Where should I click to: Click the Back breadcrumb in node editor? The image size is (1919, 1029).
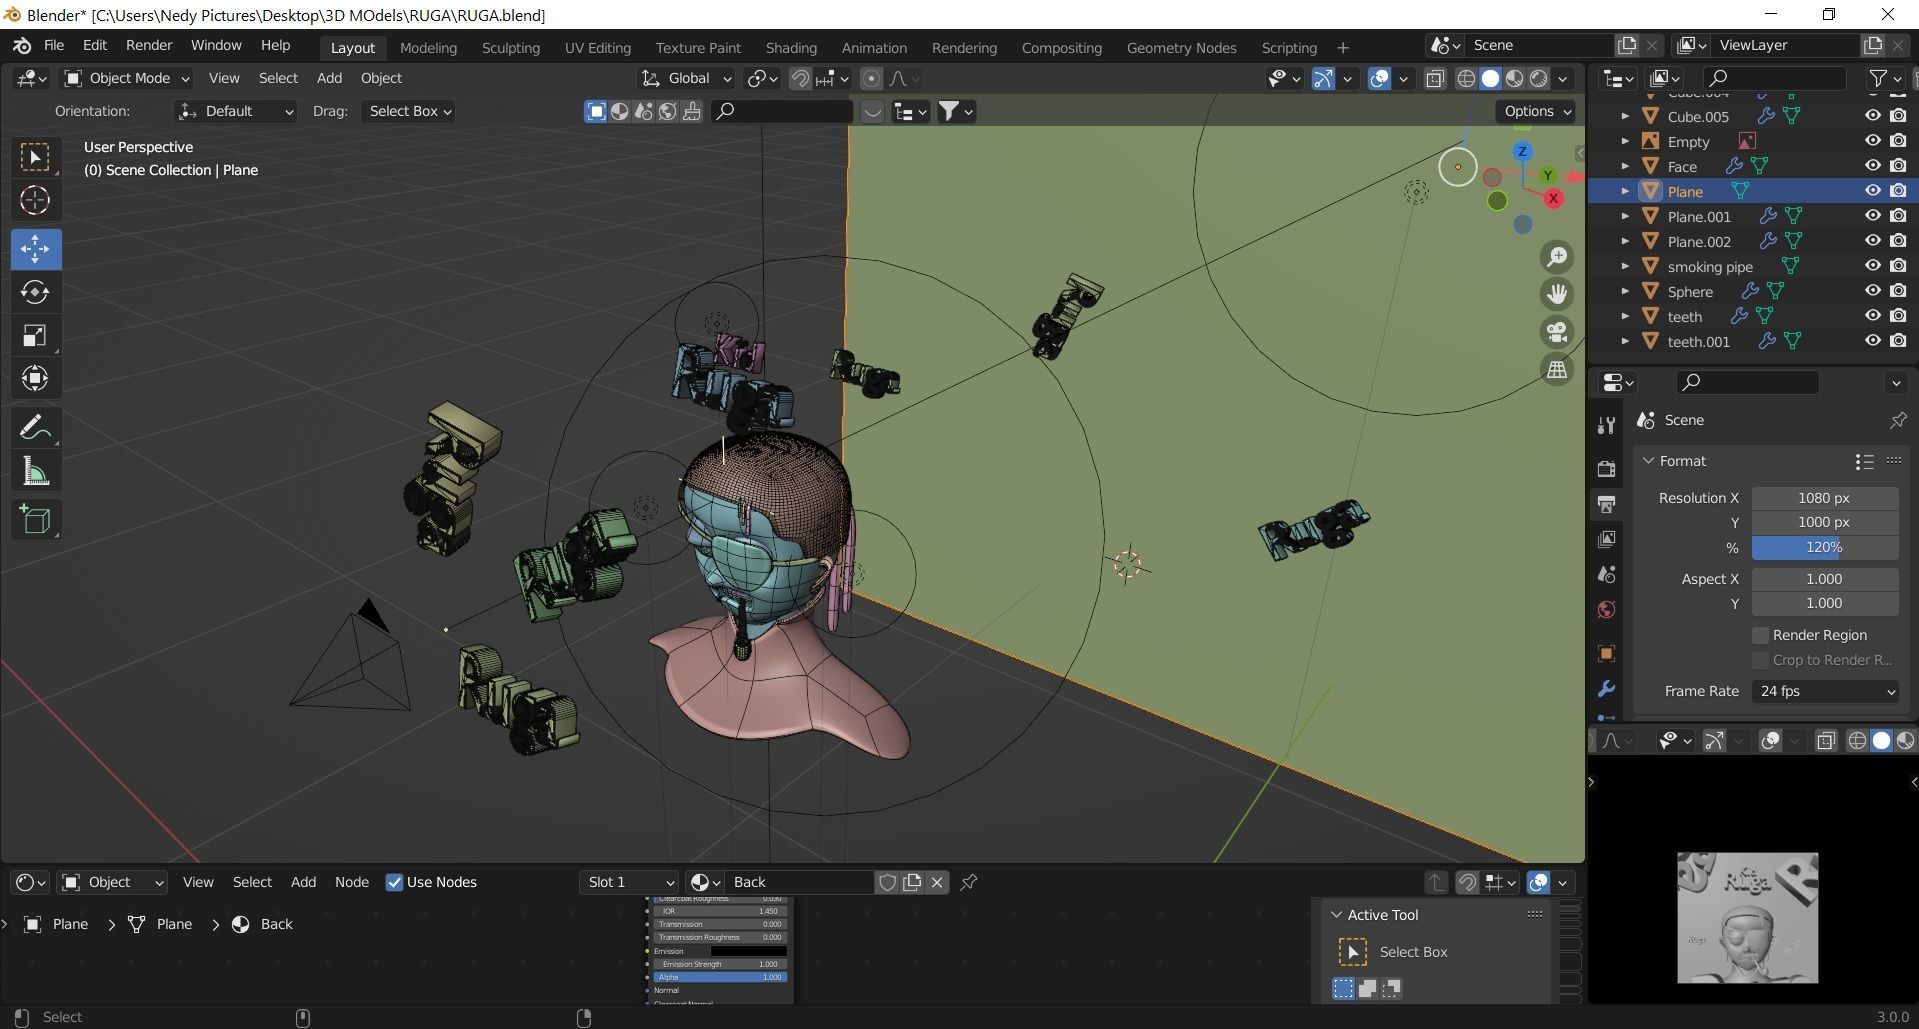click(x=276, y=924)
